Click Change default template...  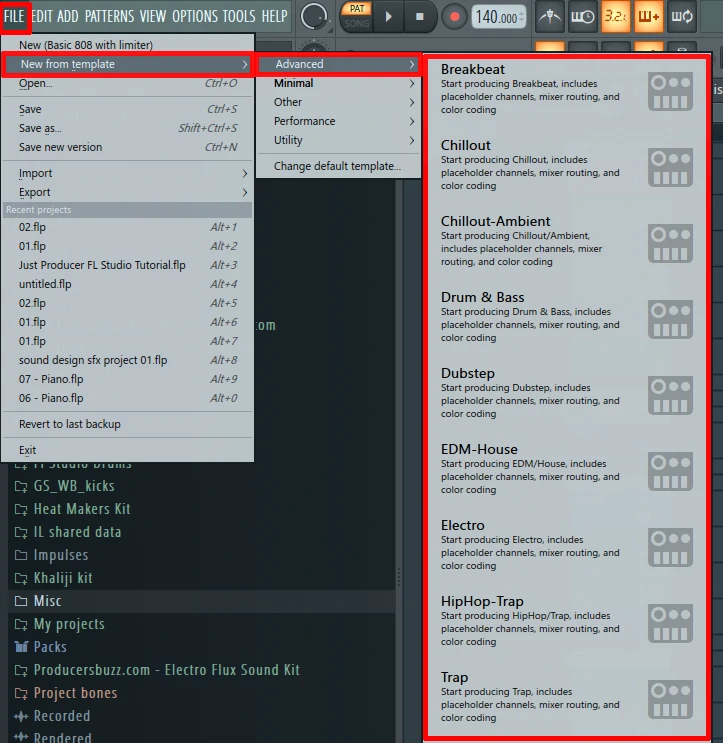[x=339, y=166]
